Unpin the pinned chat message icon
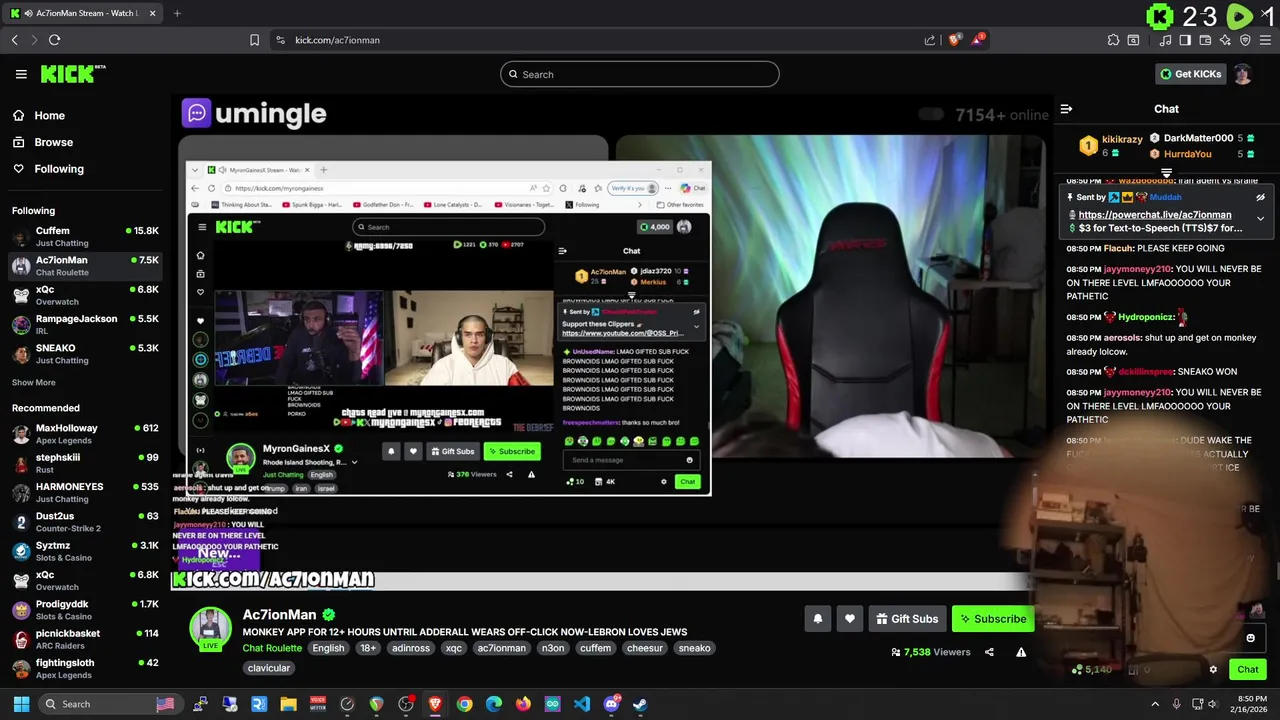1280x720 pixels. tap(1260, 198)
